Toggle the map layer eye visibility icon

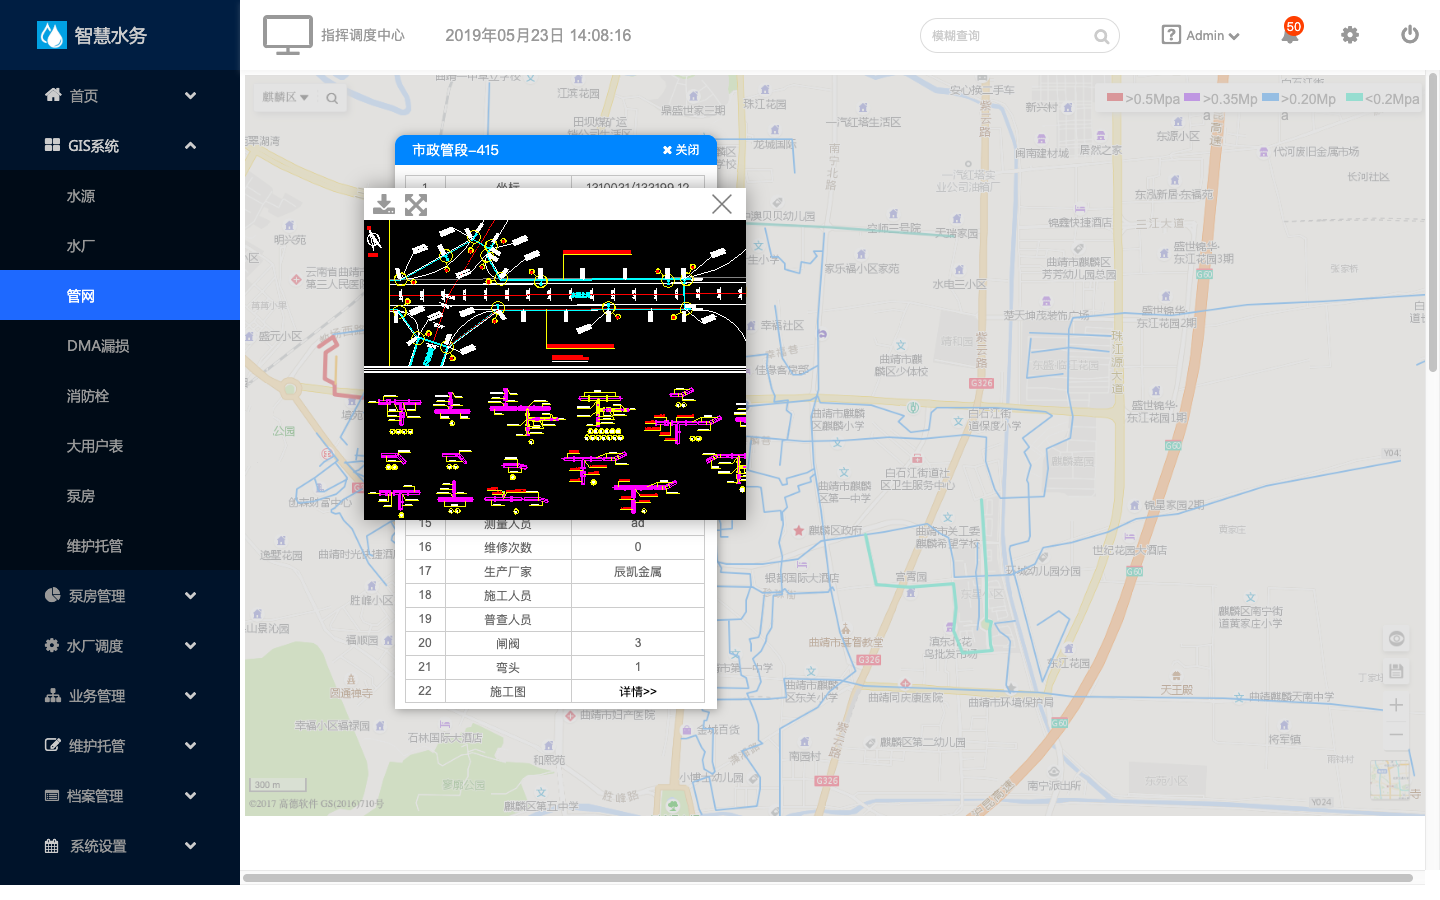[x=1397, y=639]
